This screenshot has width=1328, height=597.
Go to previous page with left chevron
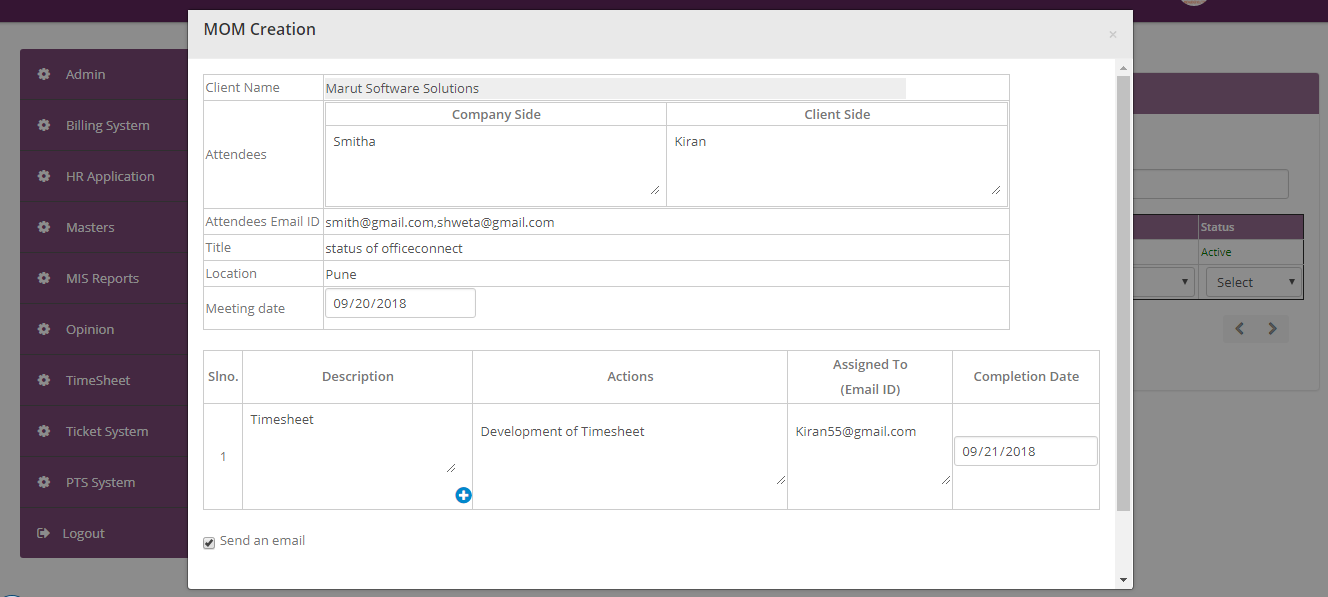(x=1239, y=329)
